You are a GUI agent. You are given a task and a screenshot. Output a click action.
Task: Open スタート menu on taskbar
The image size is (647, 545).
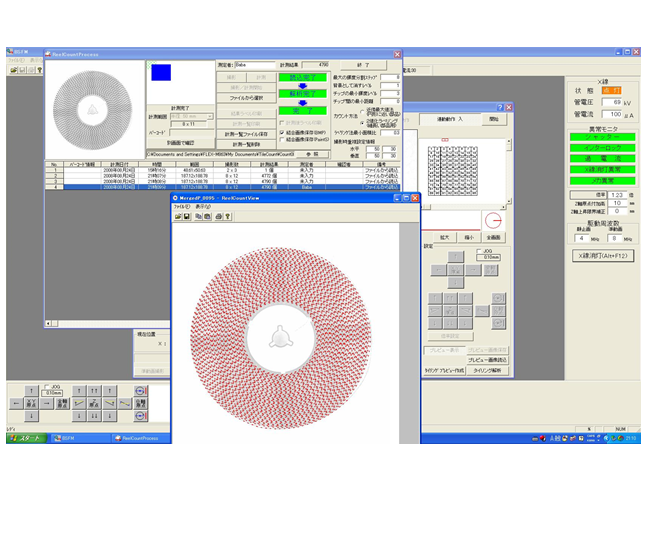pos(26,438)
